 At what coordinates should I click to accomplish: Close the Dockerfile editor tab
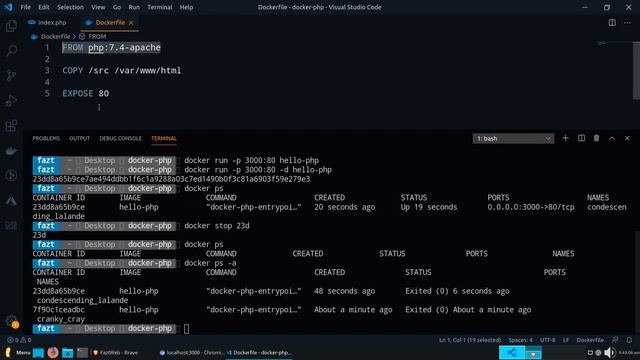tap(131, 23)
